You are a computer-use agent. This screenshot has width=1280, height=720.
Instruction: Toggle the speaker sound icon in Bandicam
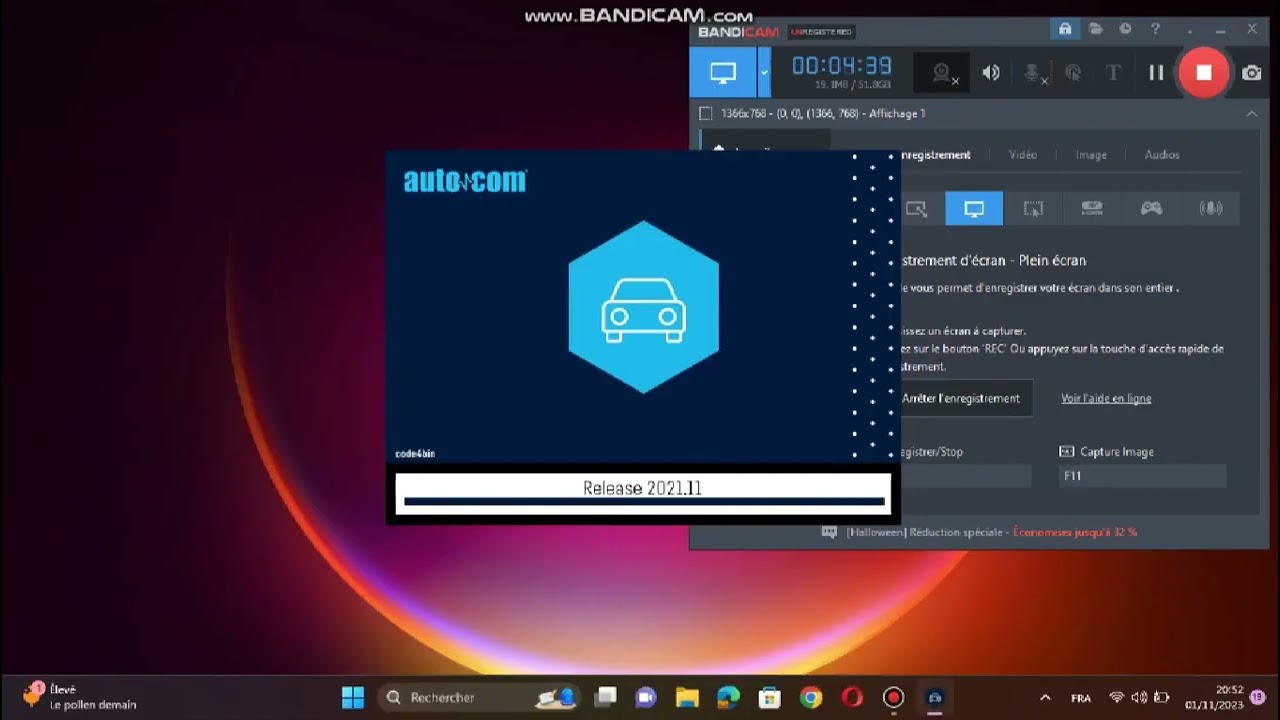coord(991,72)
